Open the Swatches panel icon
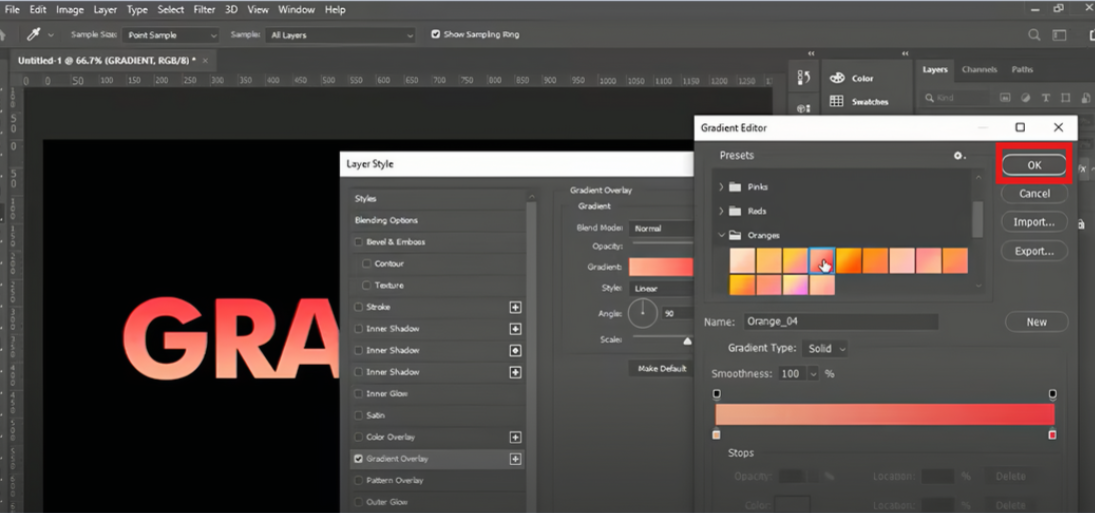 pyautogui.click(x=837, y=101)
